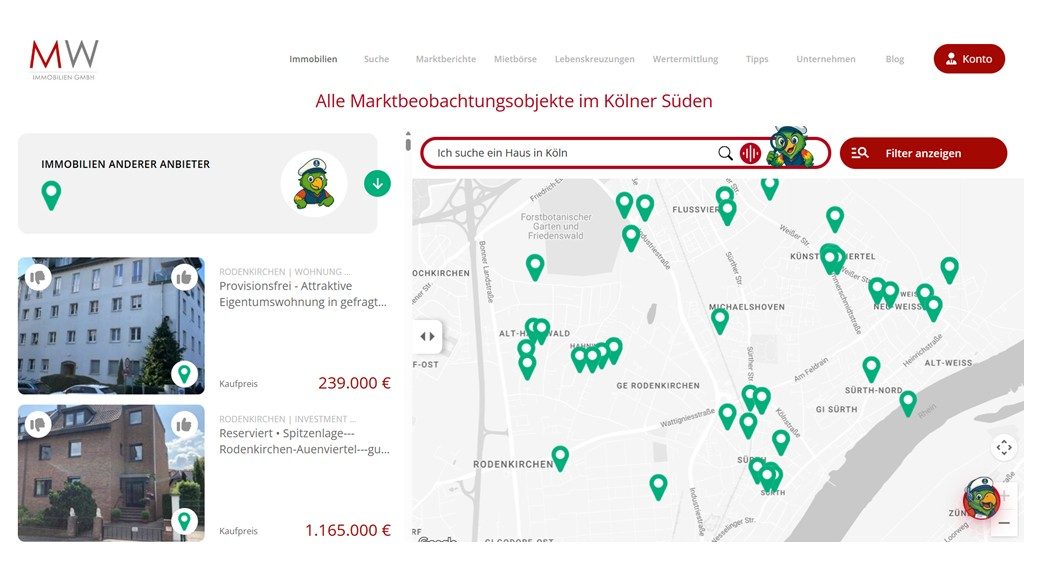The height and width of the screenshot is (587, 1044).
Task: Select the map pin on the Rhein riverbank near Sürth-Nord
Action: tap(908, 404)
